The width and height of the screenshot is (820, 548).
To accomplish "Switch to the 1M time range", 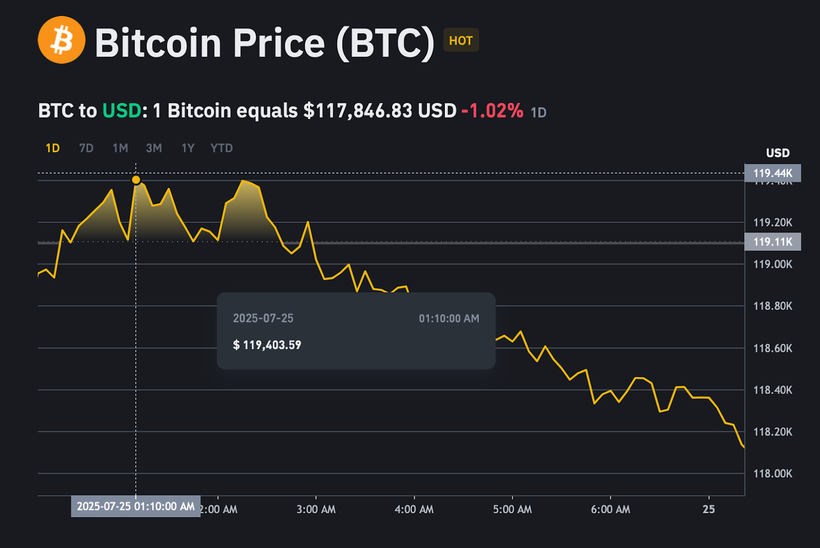I will [x=120, y=148].
